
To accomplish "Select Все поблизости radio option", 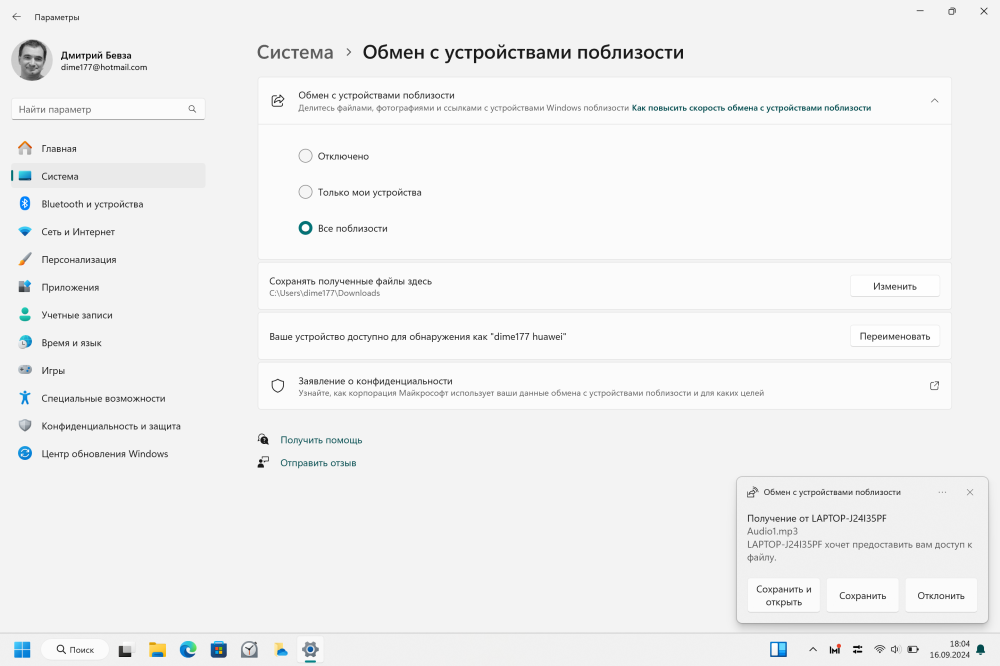I will 305,228.
